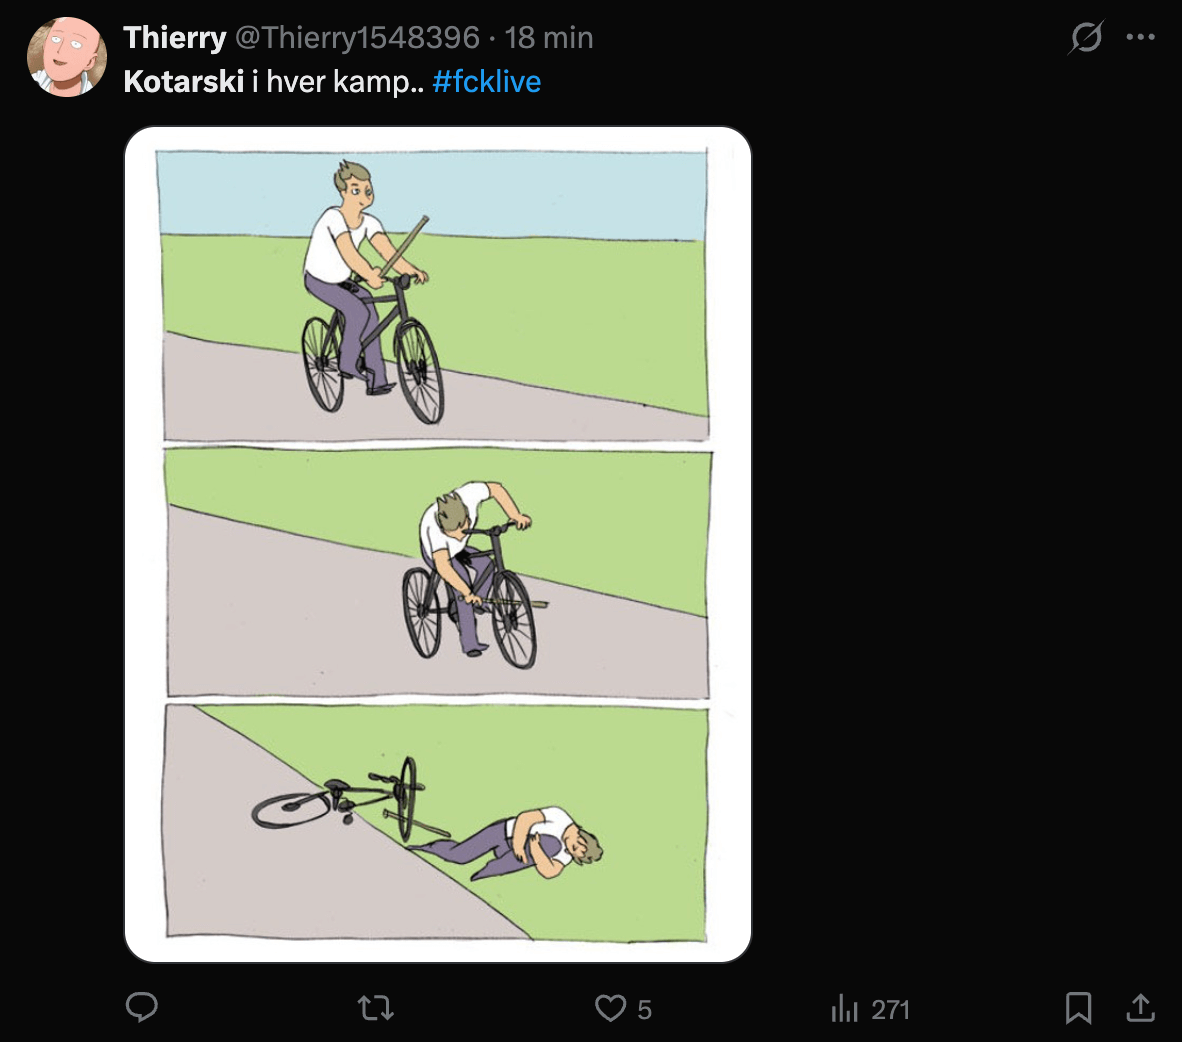Screen dimensions: 1182x1042
Task: Open the top meme panel with cyclist riding
Action: [434, 295]
